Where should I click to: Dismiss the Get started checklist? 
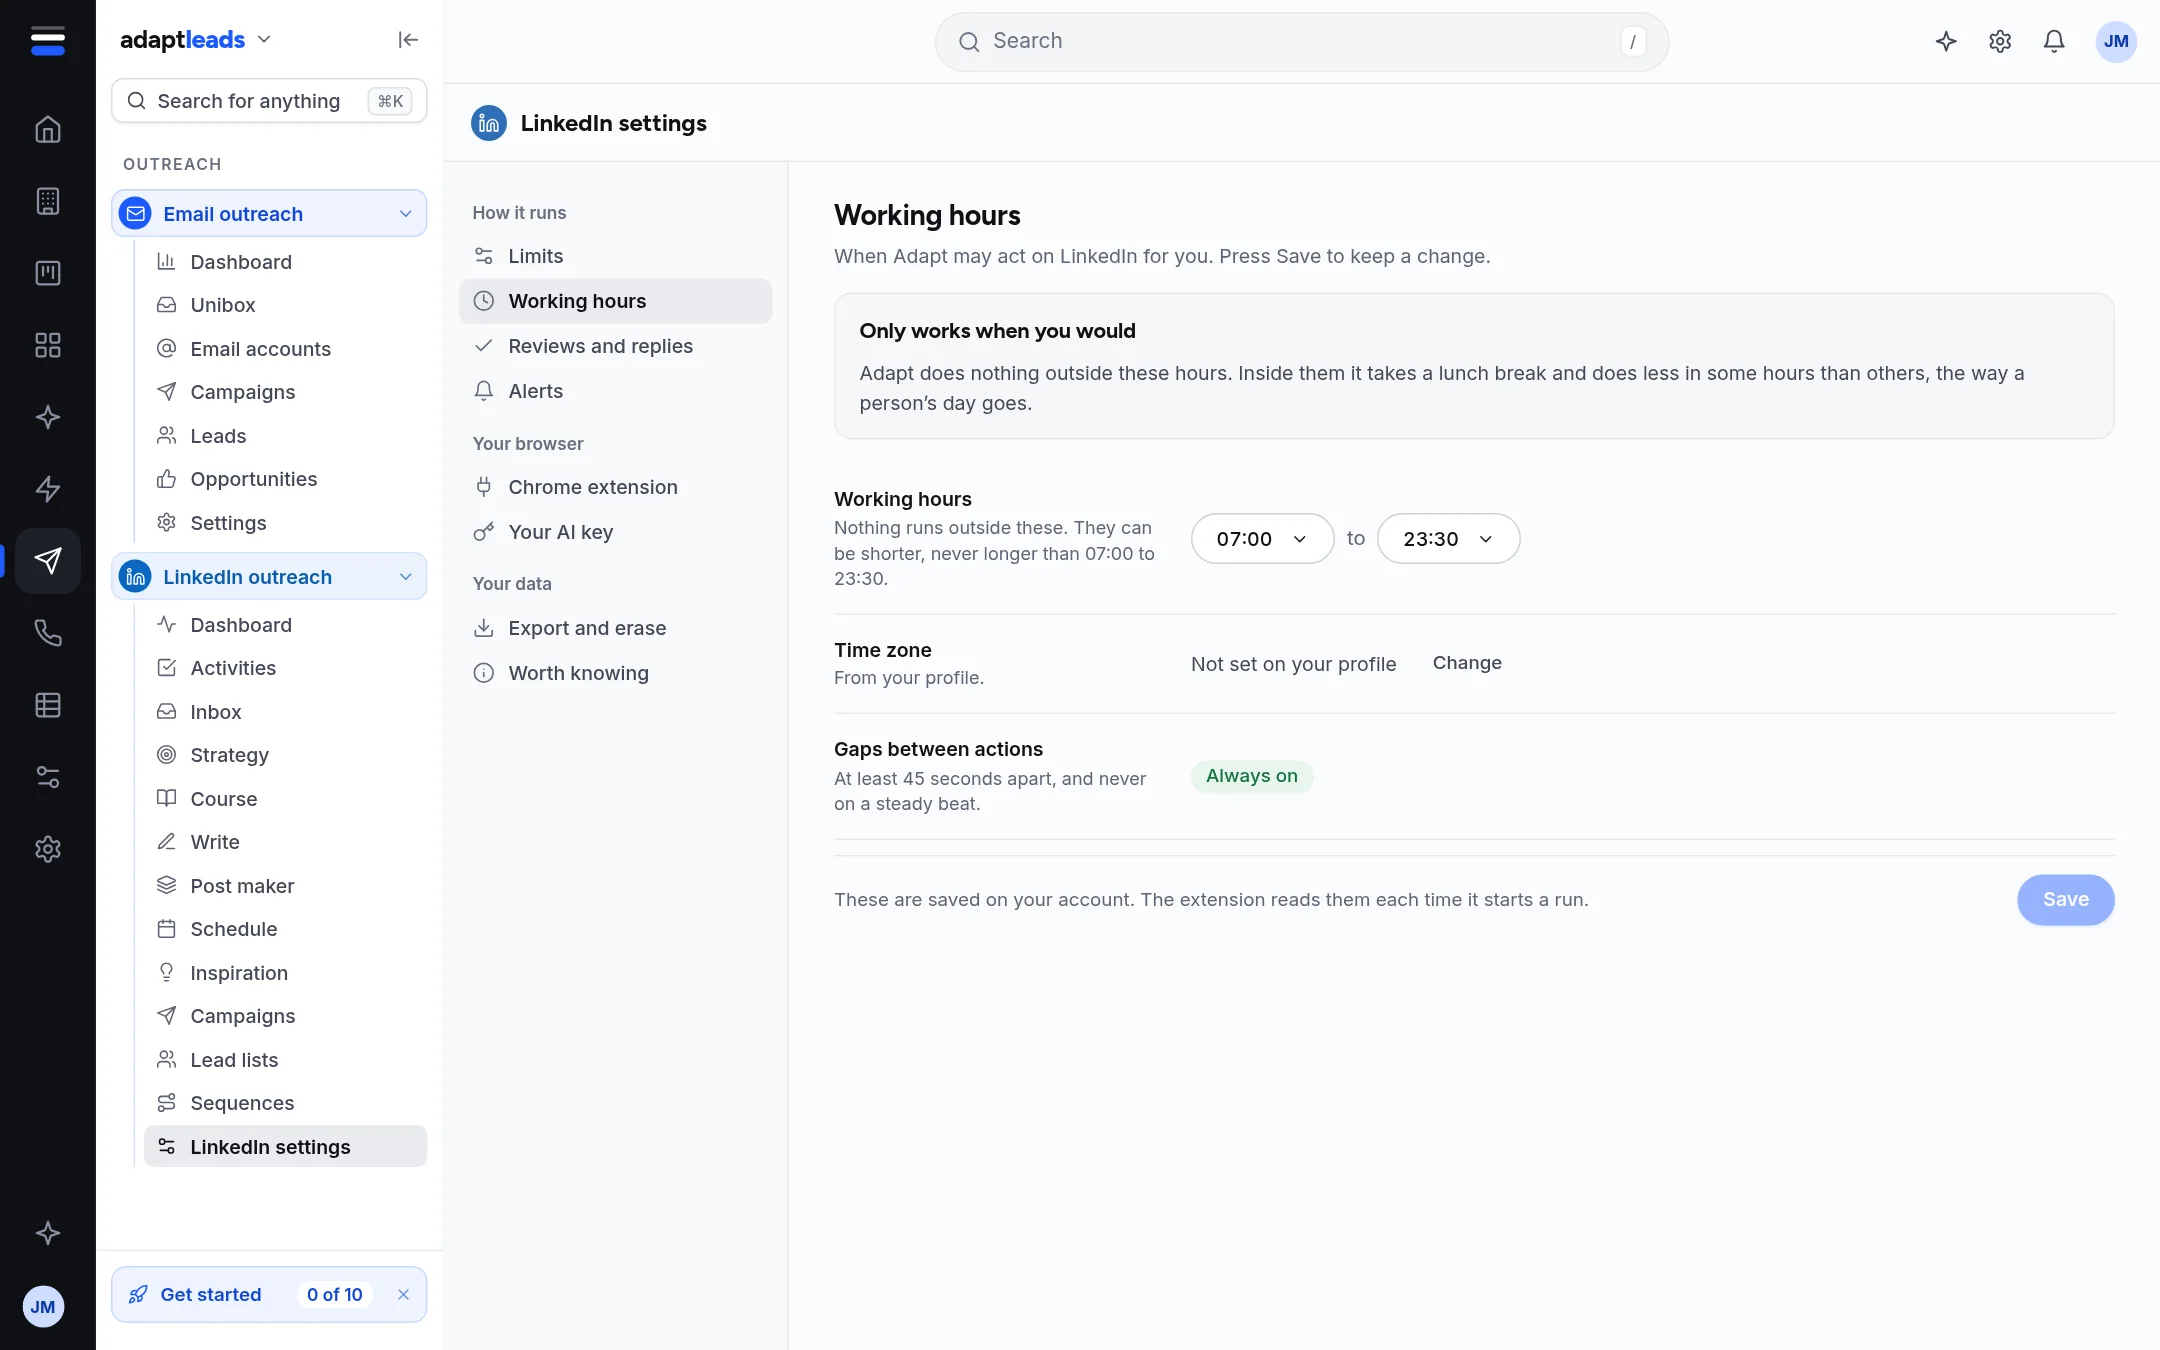coord(404,1294)
